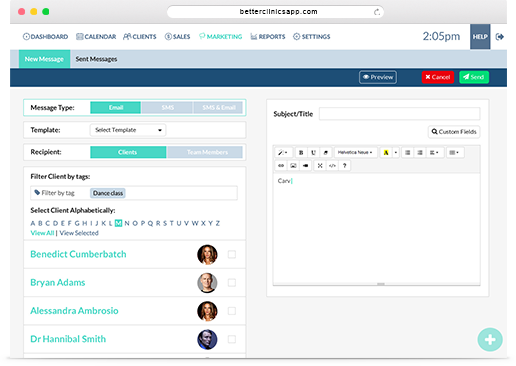Open the text color picker arrow

click(396, 152)
